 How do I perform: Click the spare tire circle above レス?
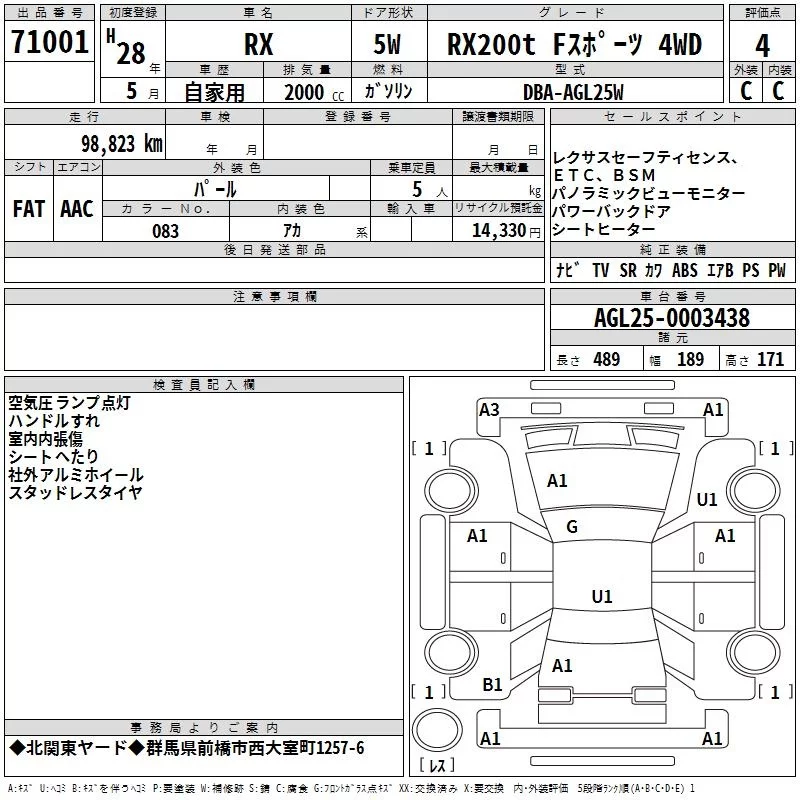437,730
